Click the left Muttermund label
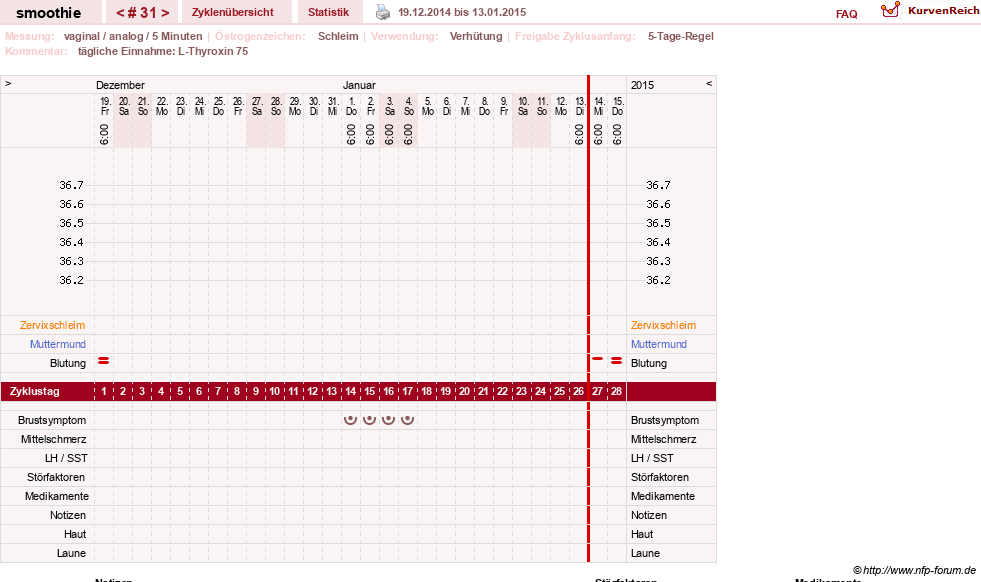Viewport: 981px width, 582px height. [58, 344]
